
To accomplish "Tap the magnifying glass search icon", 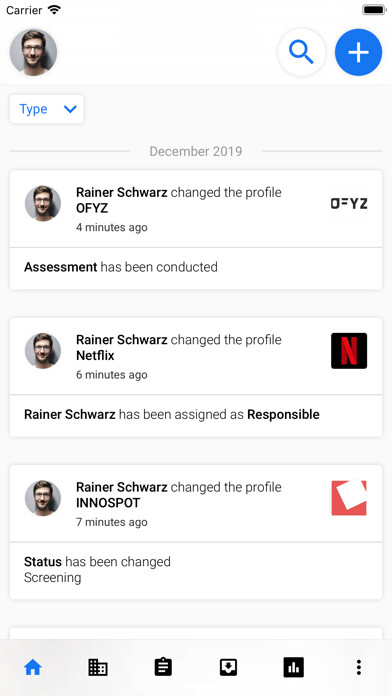I will coord(302,52).
